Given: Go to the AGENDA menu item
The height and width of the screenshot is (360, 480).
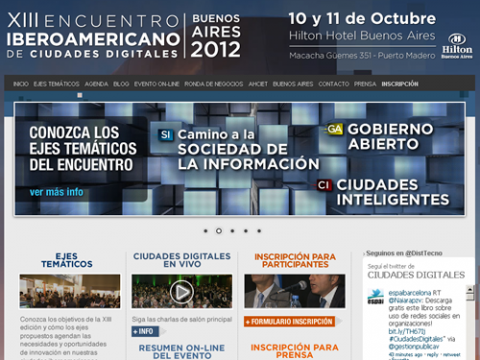Looking at the screenshot, I should pyautogui.click(x=96, y=84).
